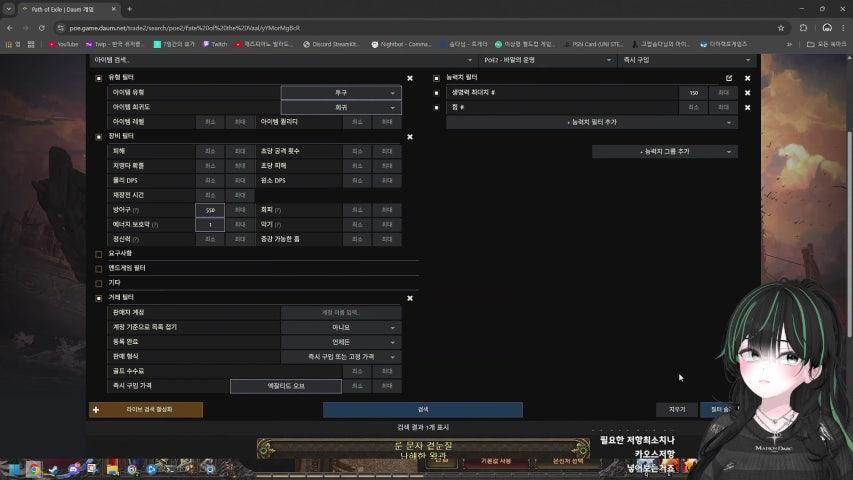The width and height of the screenshot is (853, 480).
Task: Open Chrome from the taskbar
Action: click(x=34, y=469)
